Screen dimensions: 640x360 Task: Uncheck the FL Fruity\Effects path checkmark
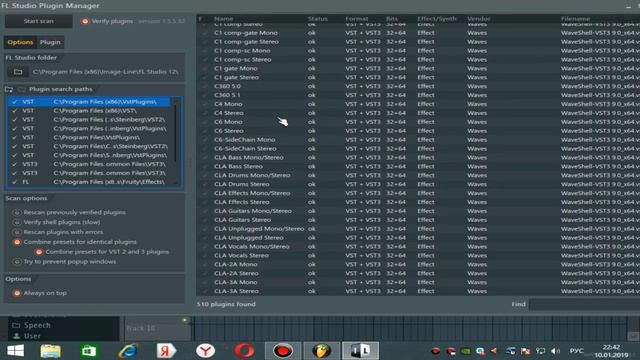tap(15, 182)
